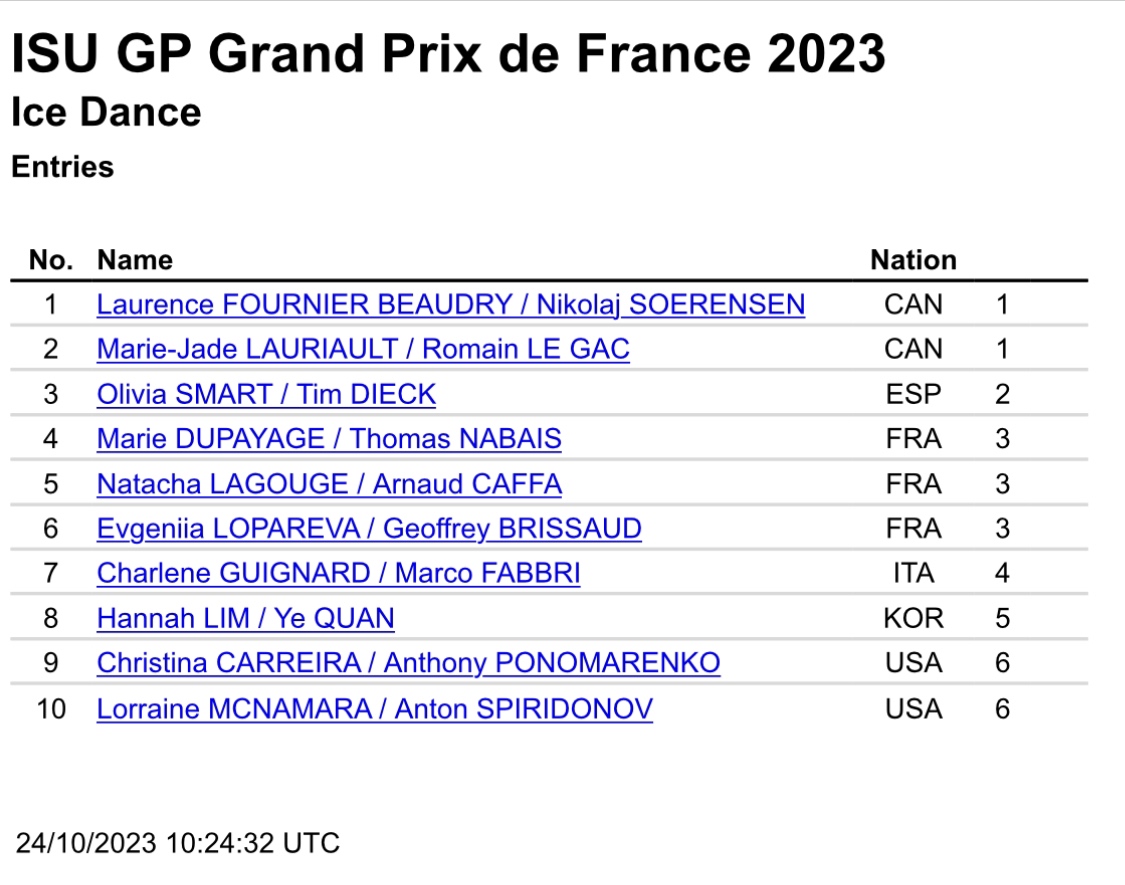Click the KOR nation cell
The image size is (1125, 885).
pyautogui.click(x=913, y=618)
